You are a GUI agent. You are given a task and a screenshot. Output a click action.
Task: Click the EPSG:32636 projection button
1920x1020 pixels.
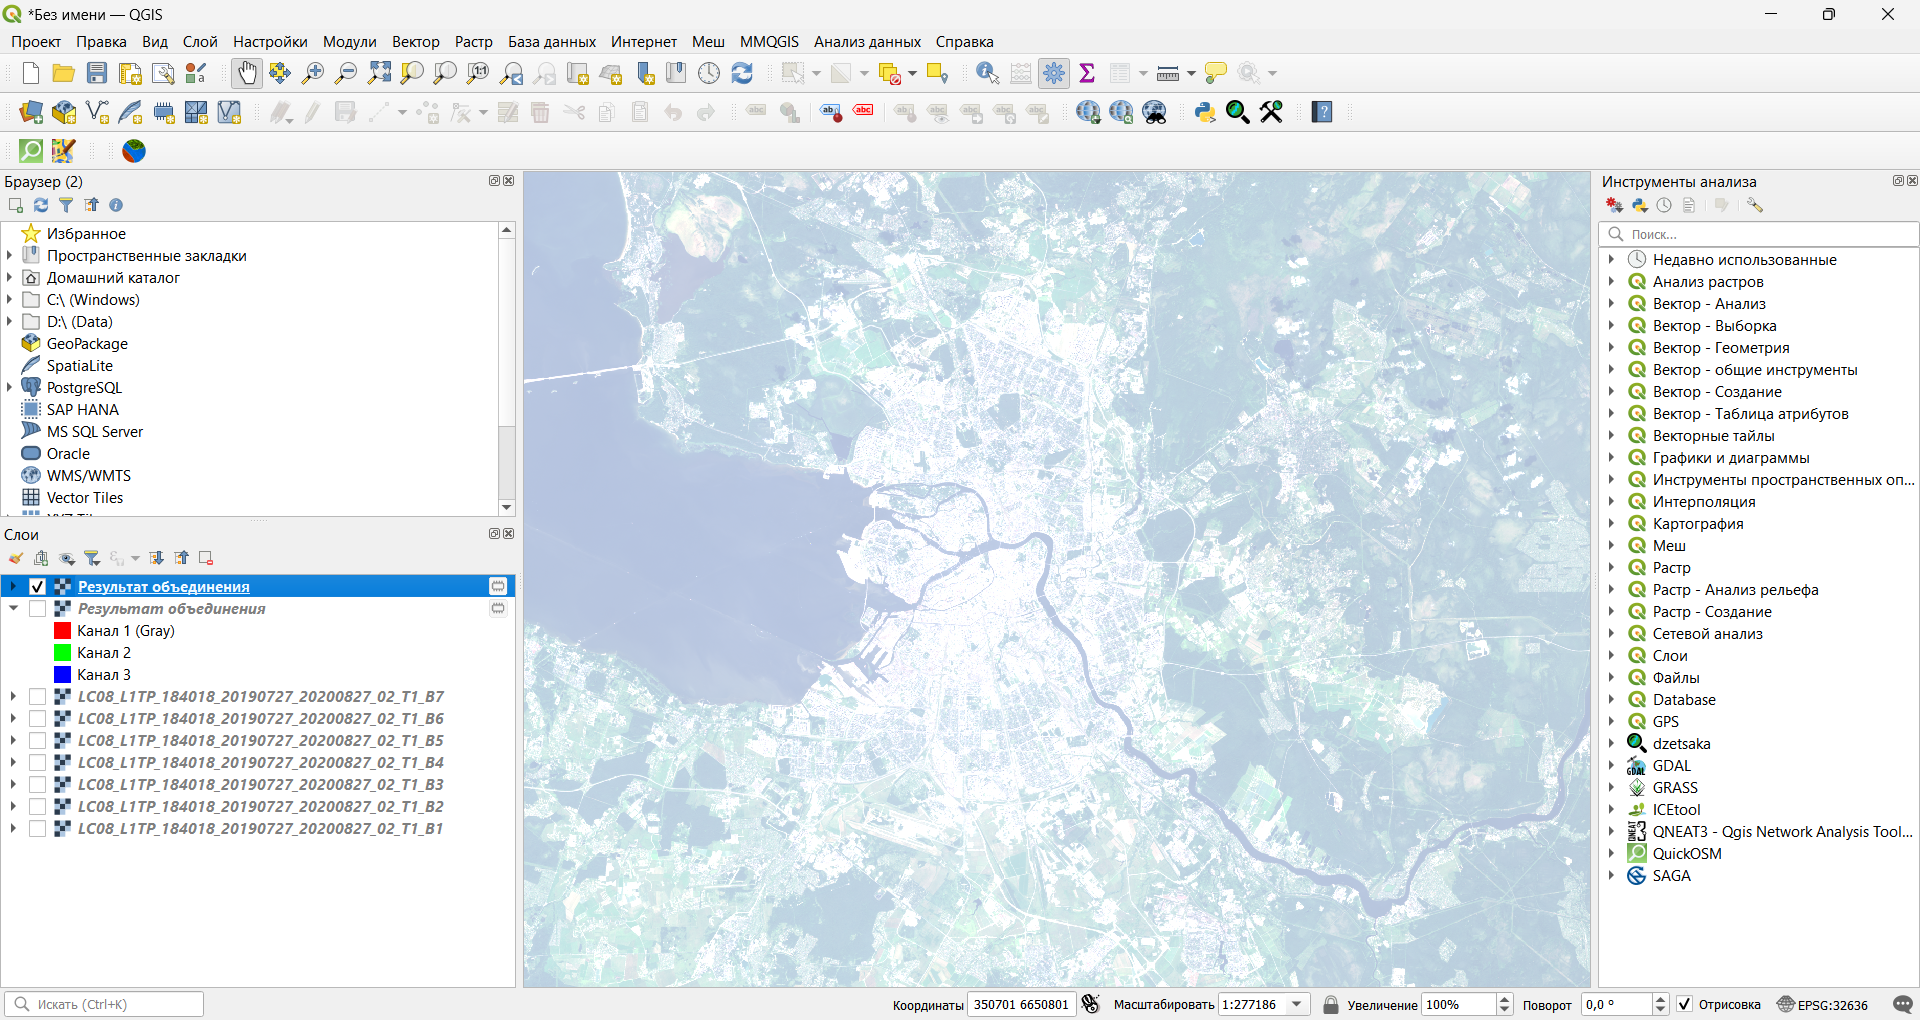click(1822, 1004)
